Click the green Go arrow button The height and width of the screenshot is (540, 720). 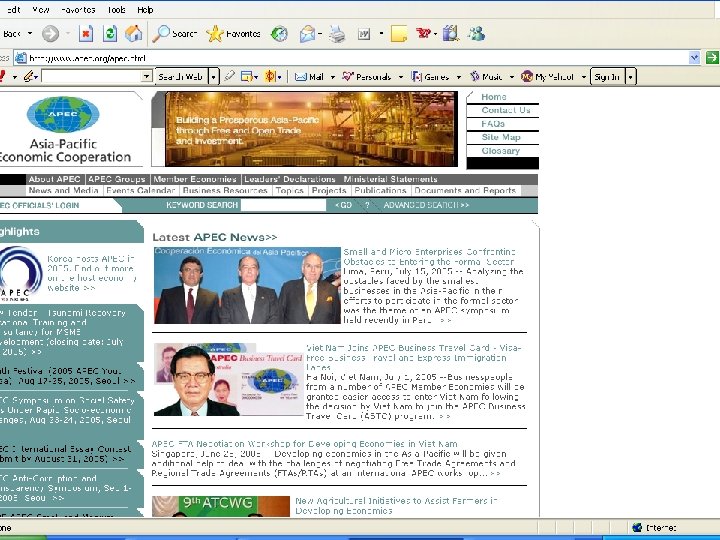[712, 57]
